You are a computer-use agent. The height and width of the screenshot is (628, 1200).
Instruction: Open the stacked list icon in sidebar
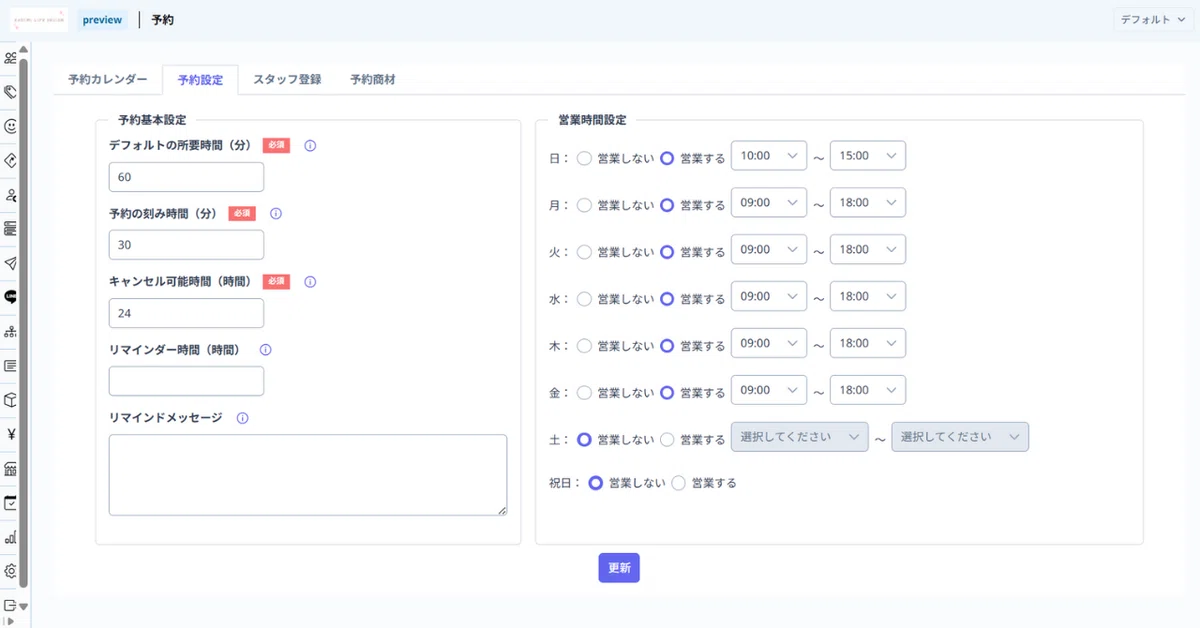click(x=10, y=228)
